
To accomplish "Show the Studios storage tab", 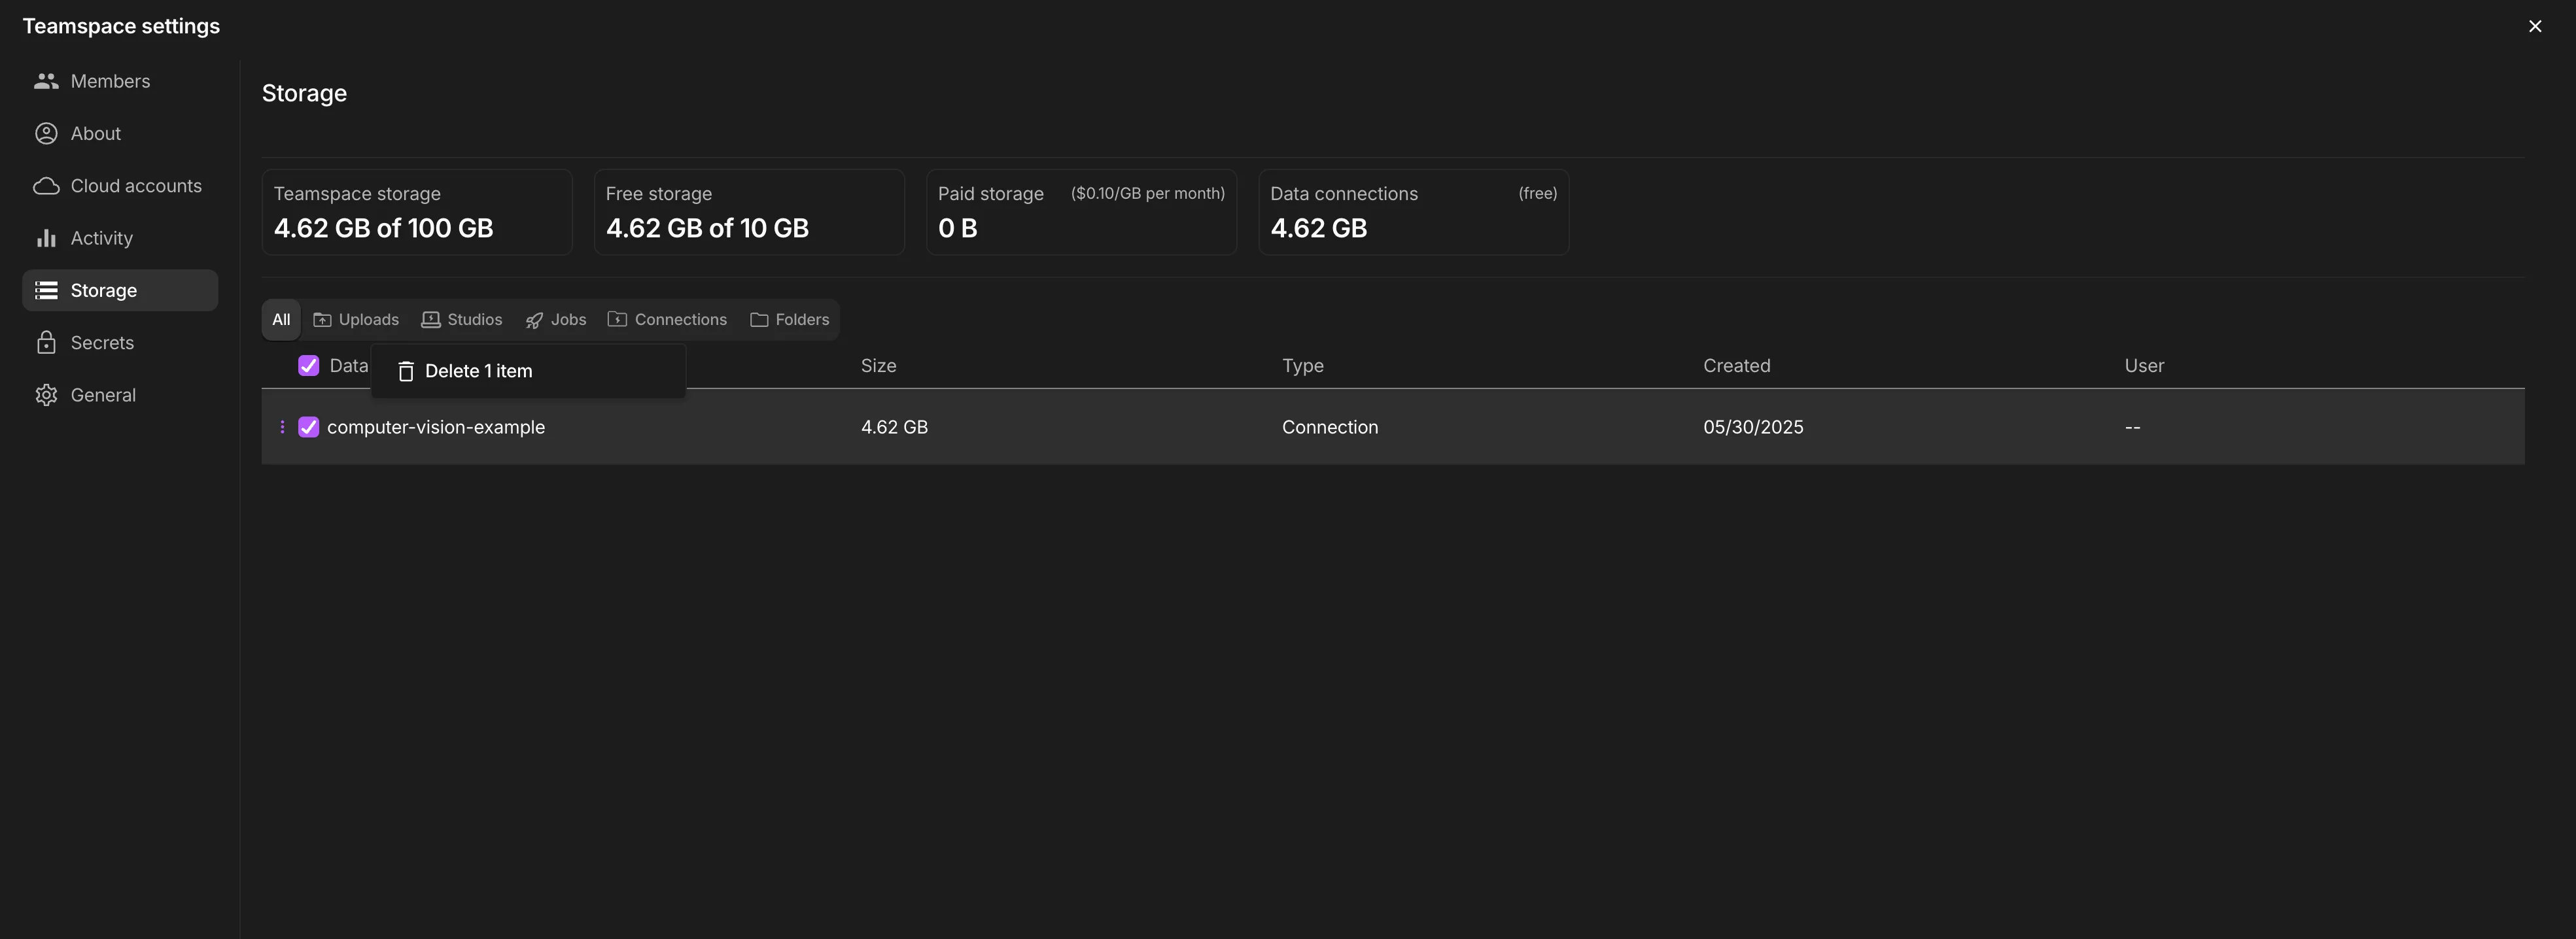I will pyautogui.click(x=461, y=320).
